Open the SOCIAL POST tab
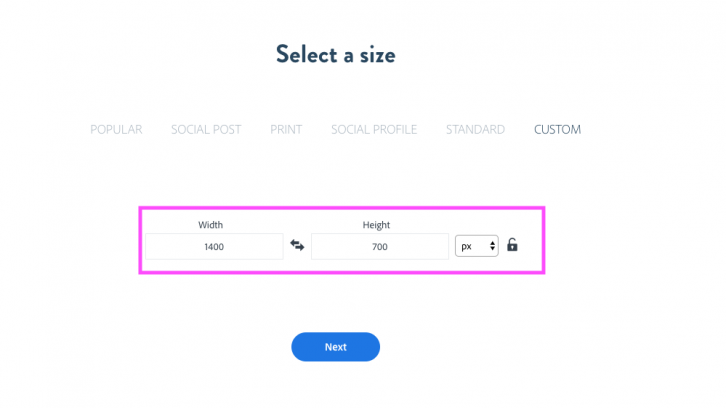This screenshot has height=408, width=726. (206, 129)
